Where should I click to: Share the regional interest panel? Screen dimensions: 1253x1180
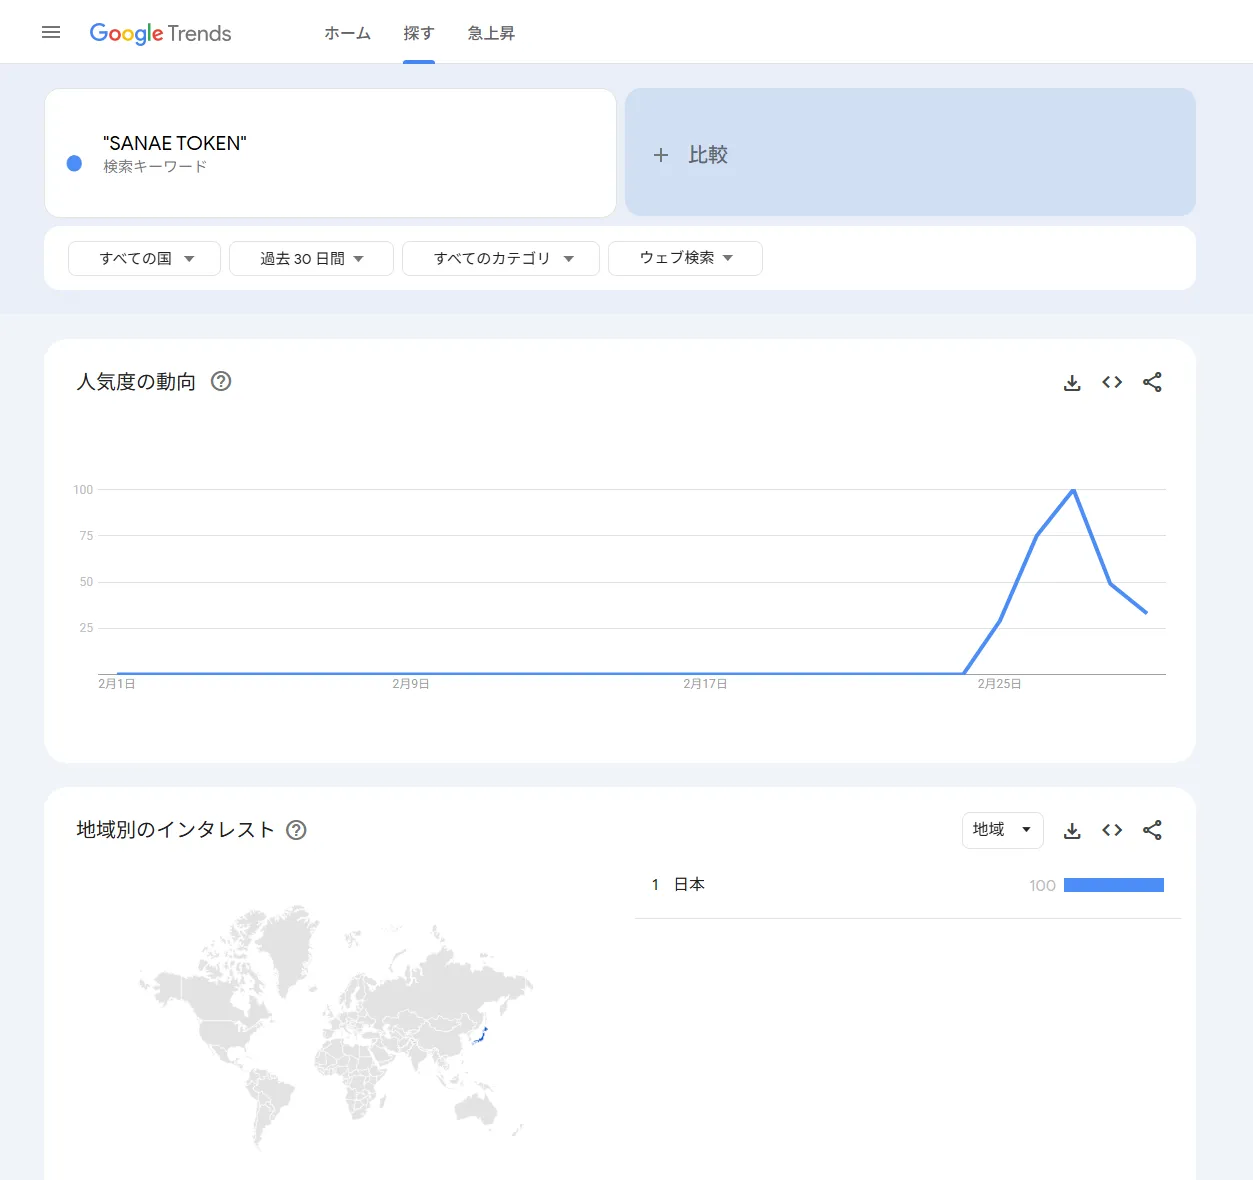click(1152, 830)
